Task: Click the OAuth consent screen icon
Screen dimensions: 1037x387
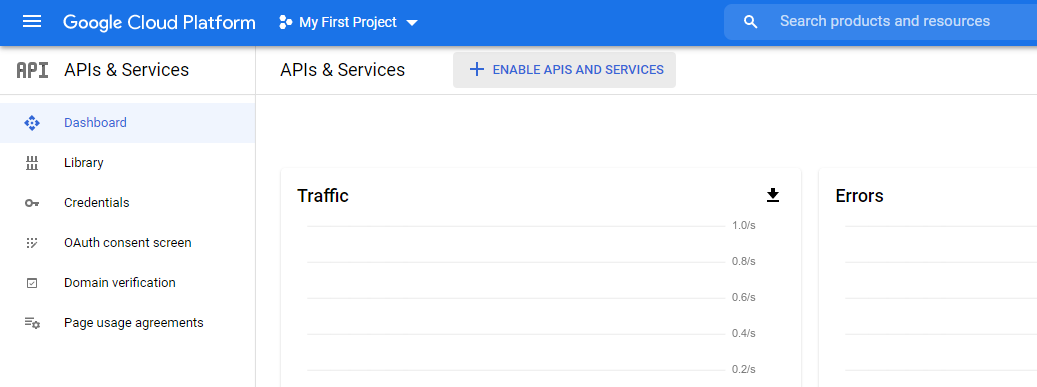Action: (x=32, y=243)
